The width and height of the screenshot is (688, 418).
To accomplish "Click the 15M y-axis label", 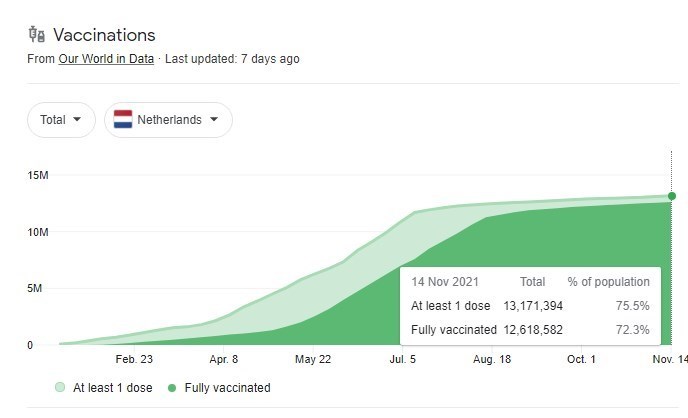I will click(39, 176).
